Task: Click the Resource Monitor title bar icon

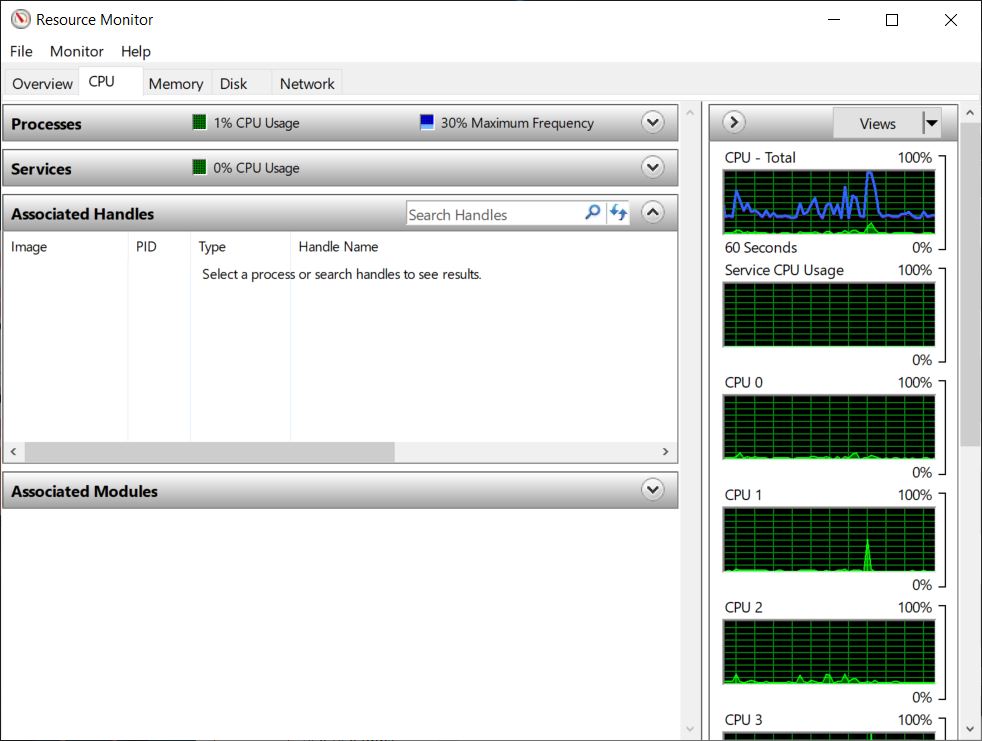Action: click(20, 20)
